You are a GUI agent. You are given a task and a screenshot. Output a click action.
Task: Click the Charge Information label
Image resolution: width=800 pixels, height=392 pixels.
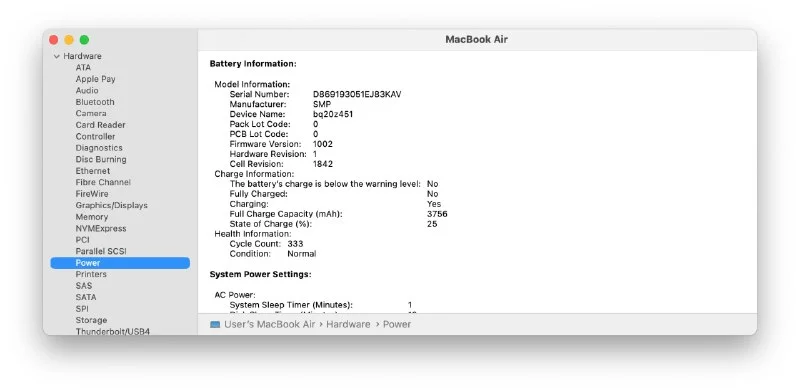[x=254, y=174]
